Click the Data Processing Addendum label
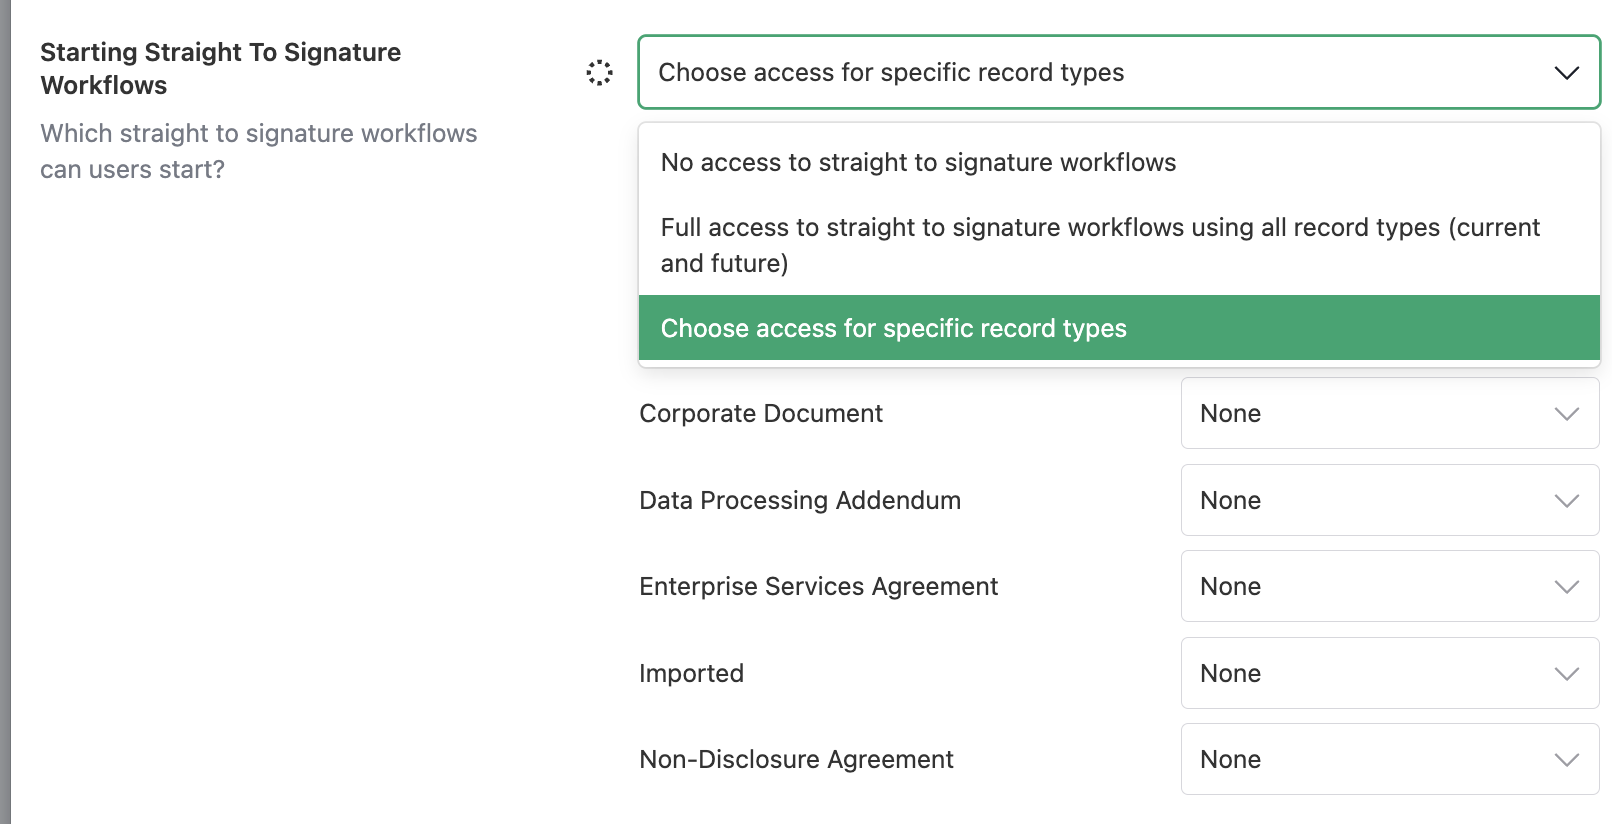This screenshot has height=824, width=1612. [x=800, y=500]
